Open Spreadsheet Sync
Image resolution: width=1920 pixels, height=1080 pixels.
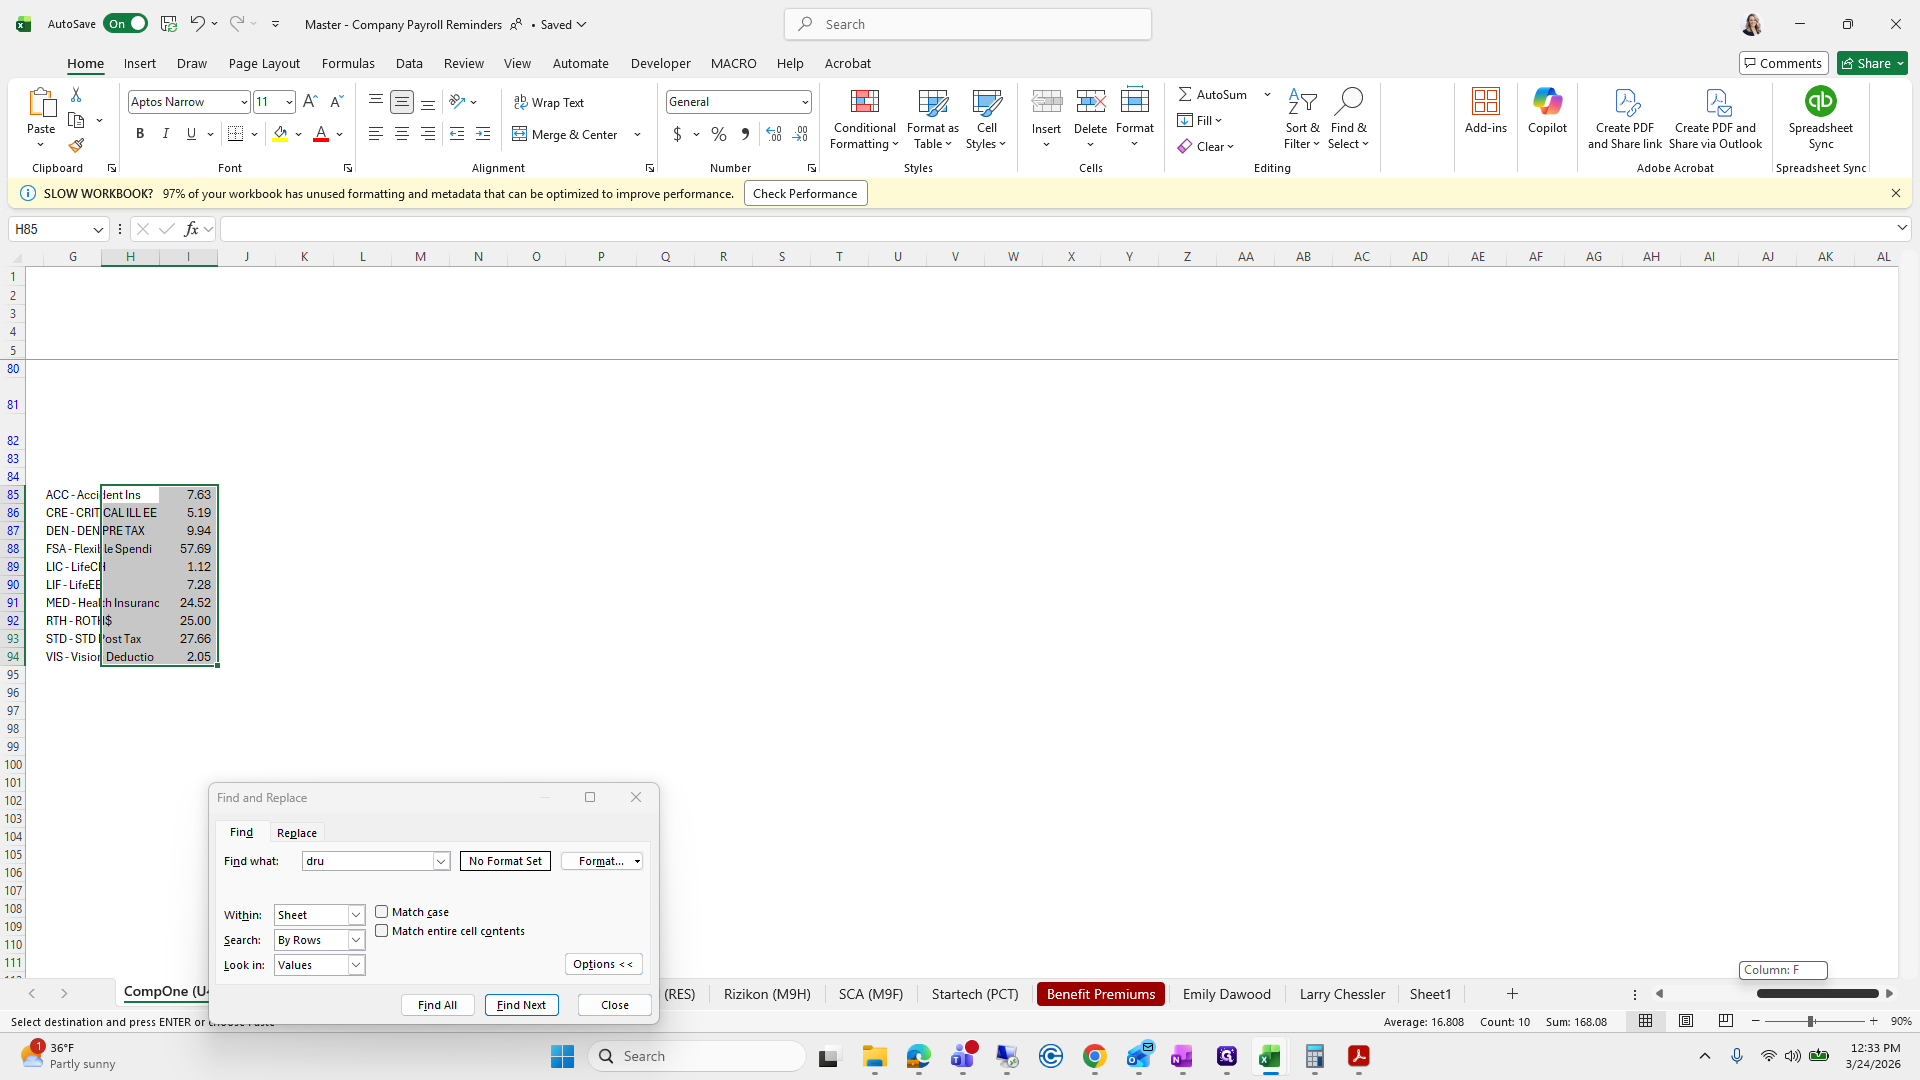click(x=1820, y=118)
